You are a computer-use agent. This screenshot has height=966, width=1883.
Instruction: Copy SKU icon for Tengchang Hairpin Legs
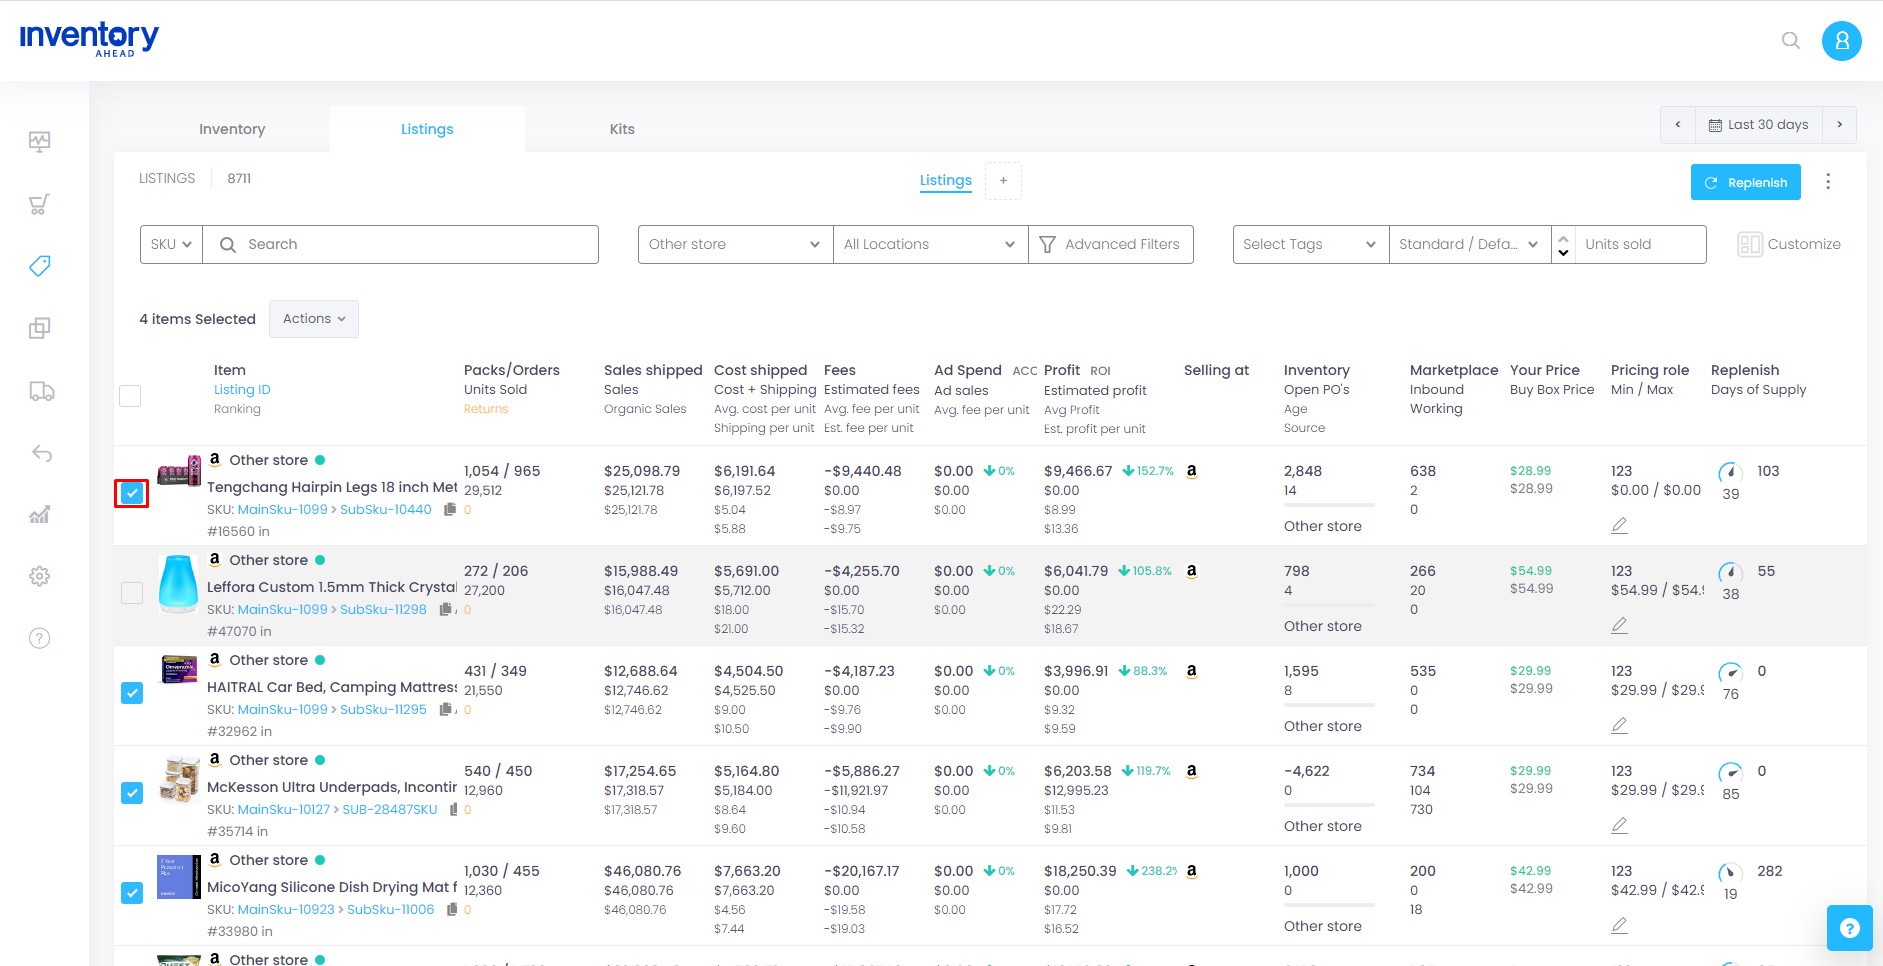(x=450, y=509)
